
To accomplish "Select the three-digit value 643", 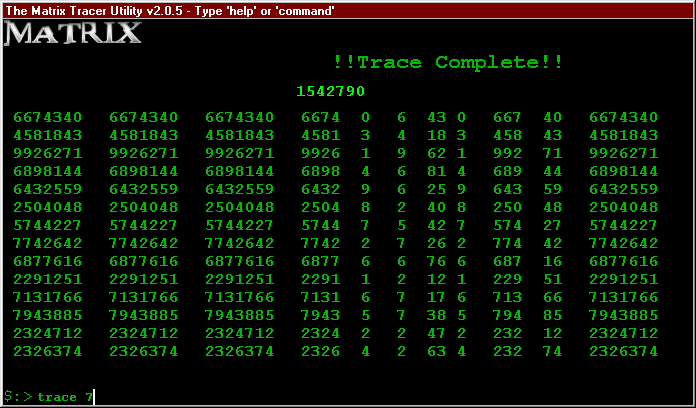I will point(507,190).
